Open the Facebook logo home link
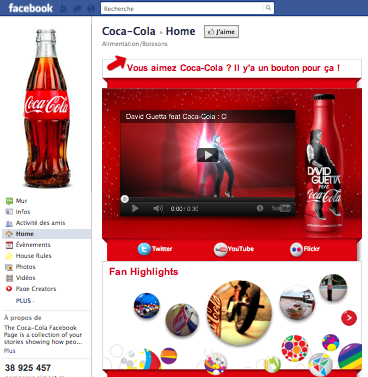The width and height of the screenshot is (368, 377). pos(30,8)
